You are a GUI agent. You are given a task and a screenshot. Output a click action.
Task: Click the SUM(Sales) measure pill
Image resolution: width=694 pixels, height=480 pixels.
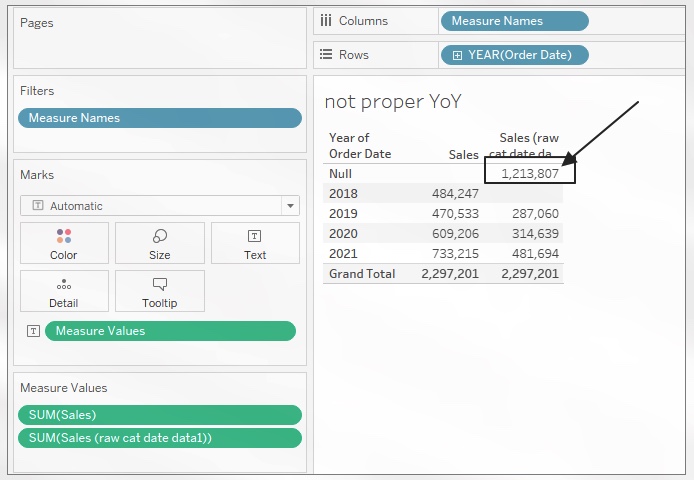coord(160,415)
